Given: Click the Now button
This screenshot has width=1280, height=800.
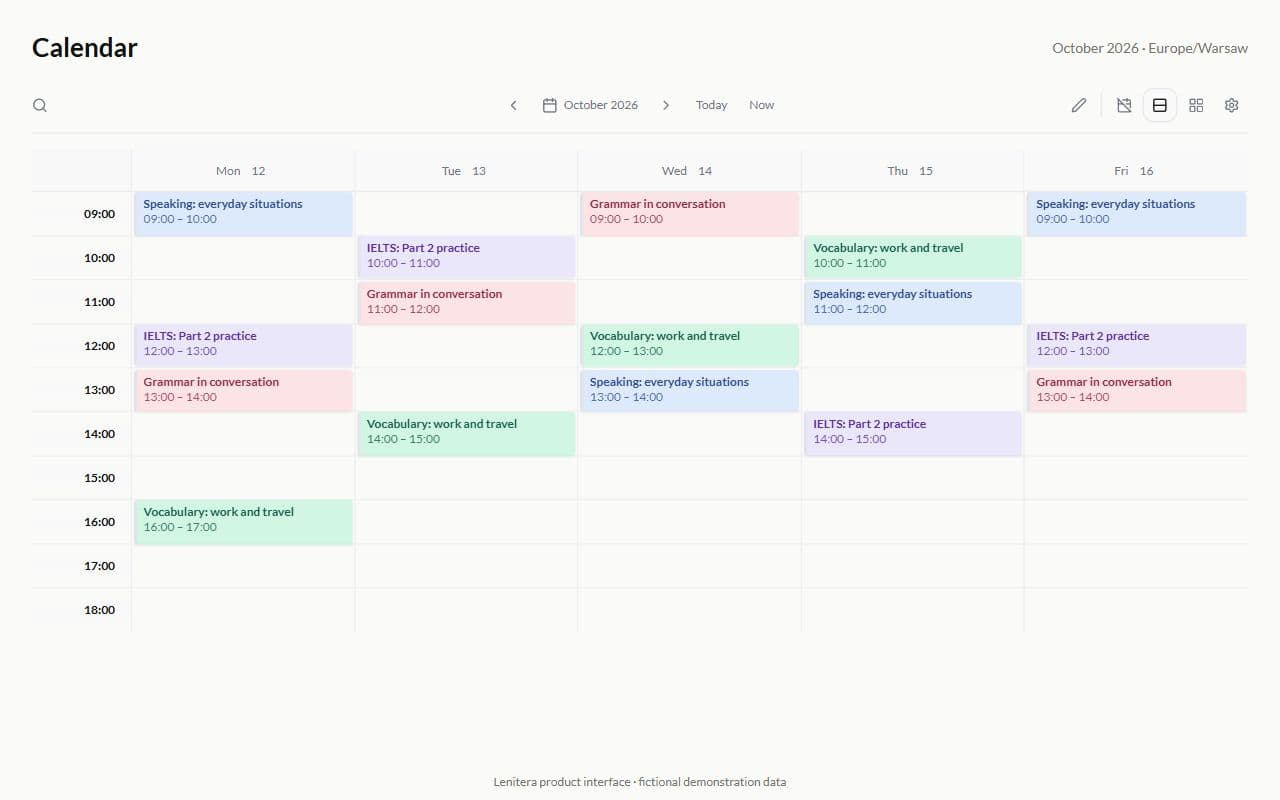Looking at the screenshot, I should coord(762,105).
